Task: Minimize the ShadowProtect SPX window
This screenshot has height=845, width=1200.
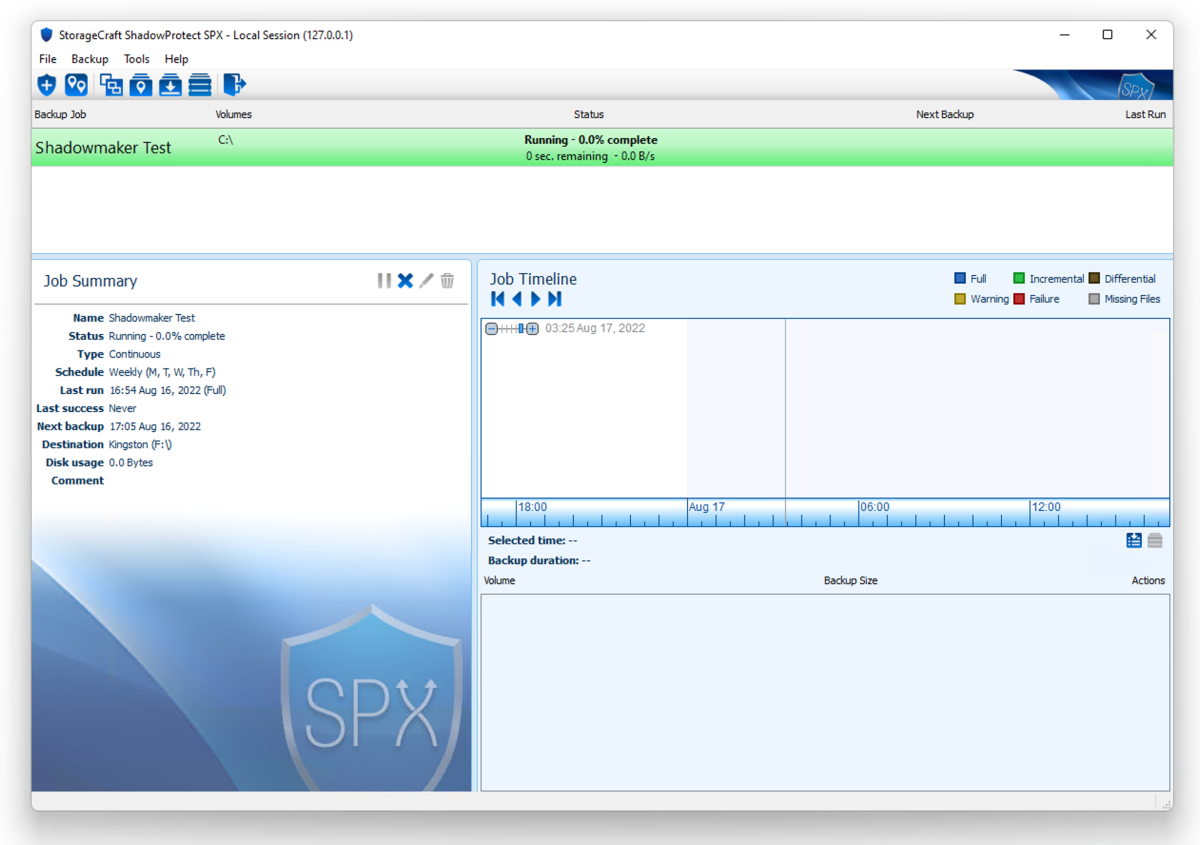Action: coord(1065,35)
